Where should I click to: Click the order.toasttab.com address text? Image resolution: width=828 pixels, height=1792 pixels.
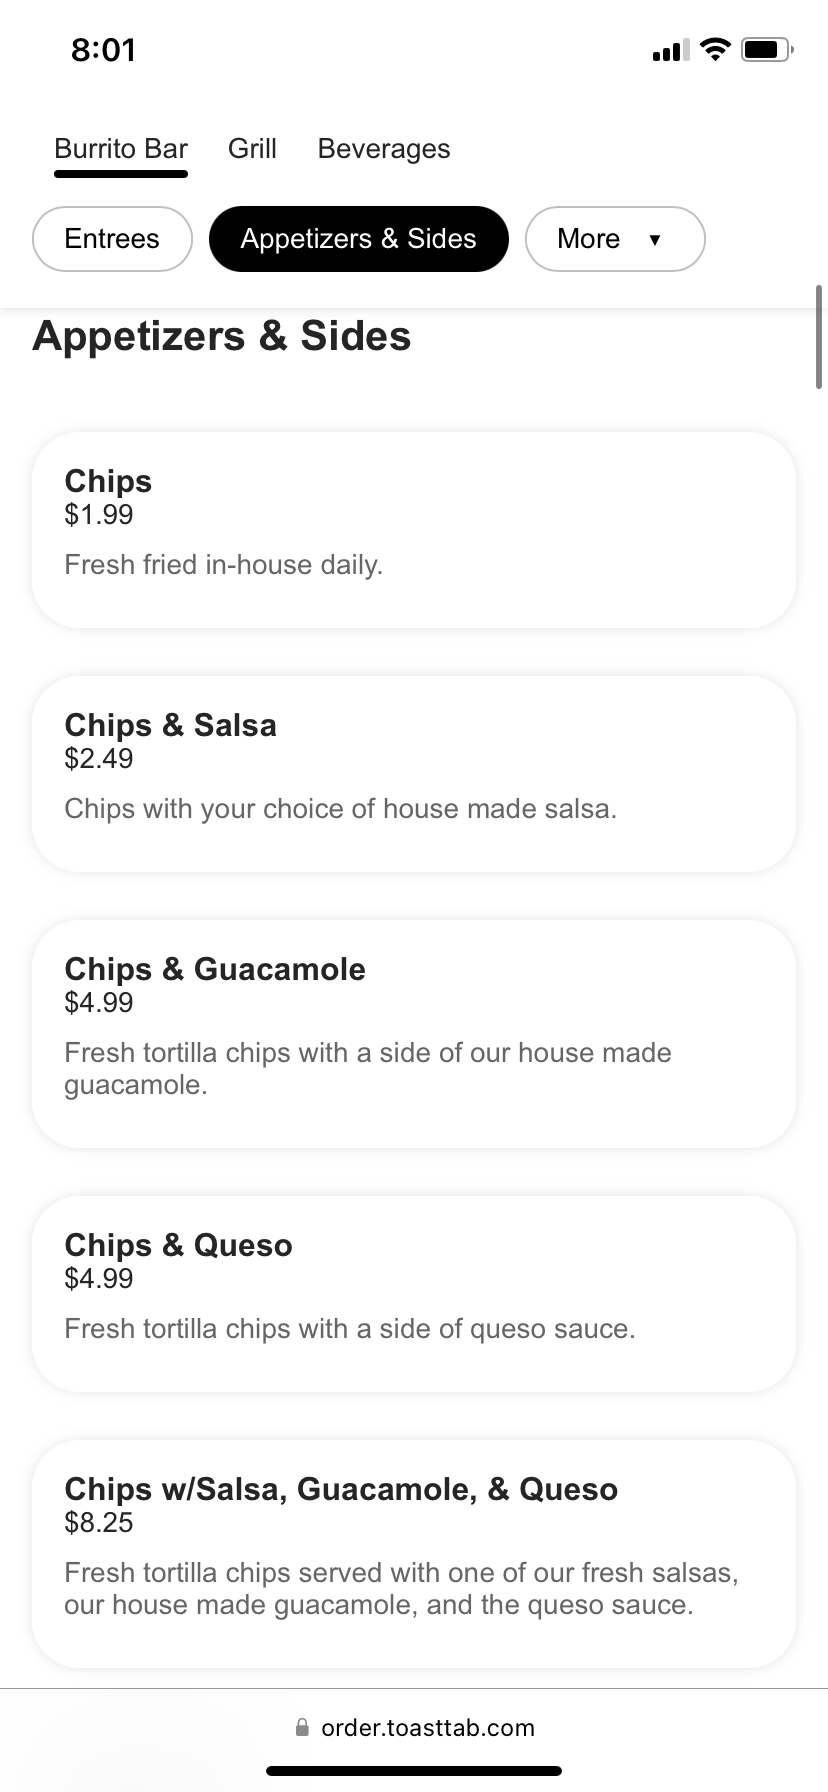pos(428,1728)
